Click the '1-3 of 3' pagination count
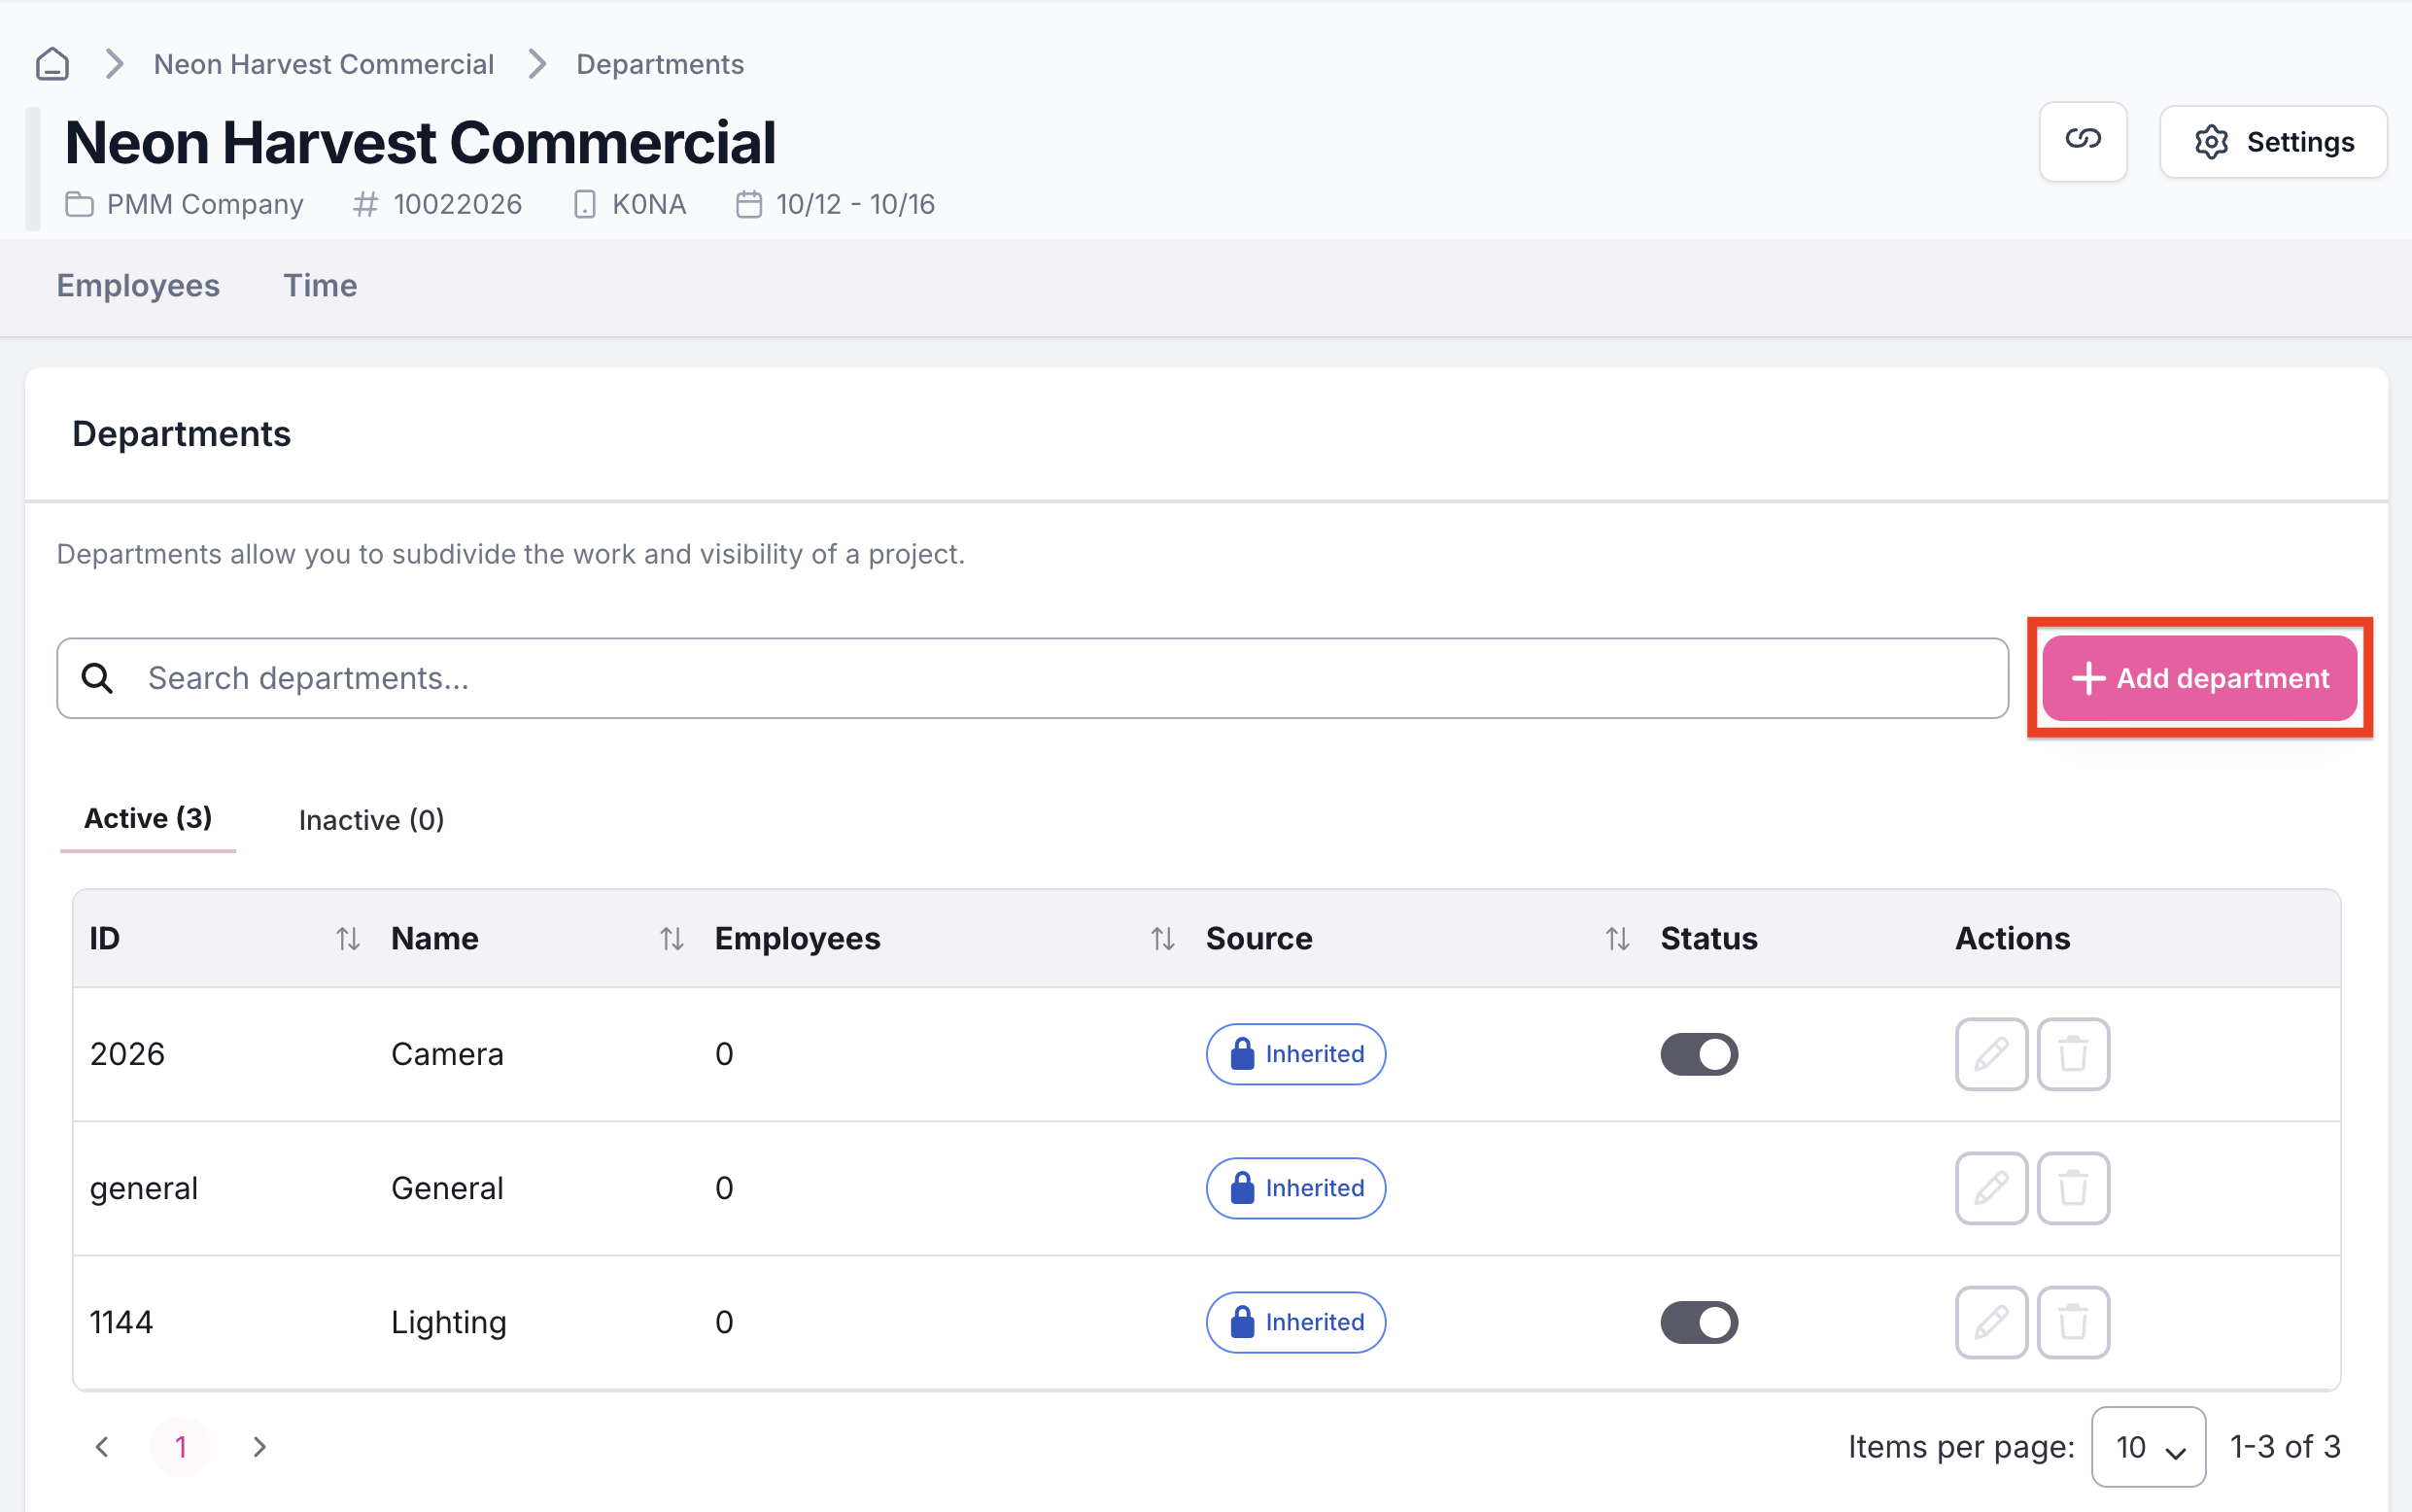Image resolution: width=2412 pixels, height=1512 pixels. [x=2285, y=1446]
